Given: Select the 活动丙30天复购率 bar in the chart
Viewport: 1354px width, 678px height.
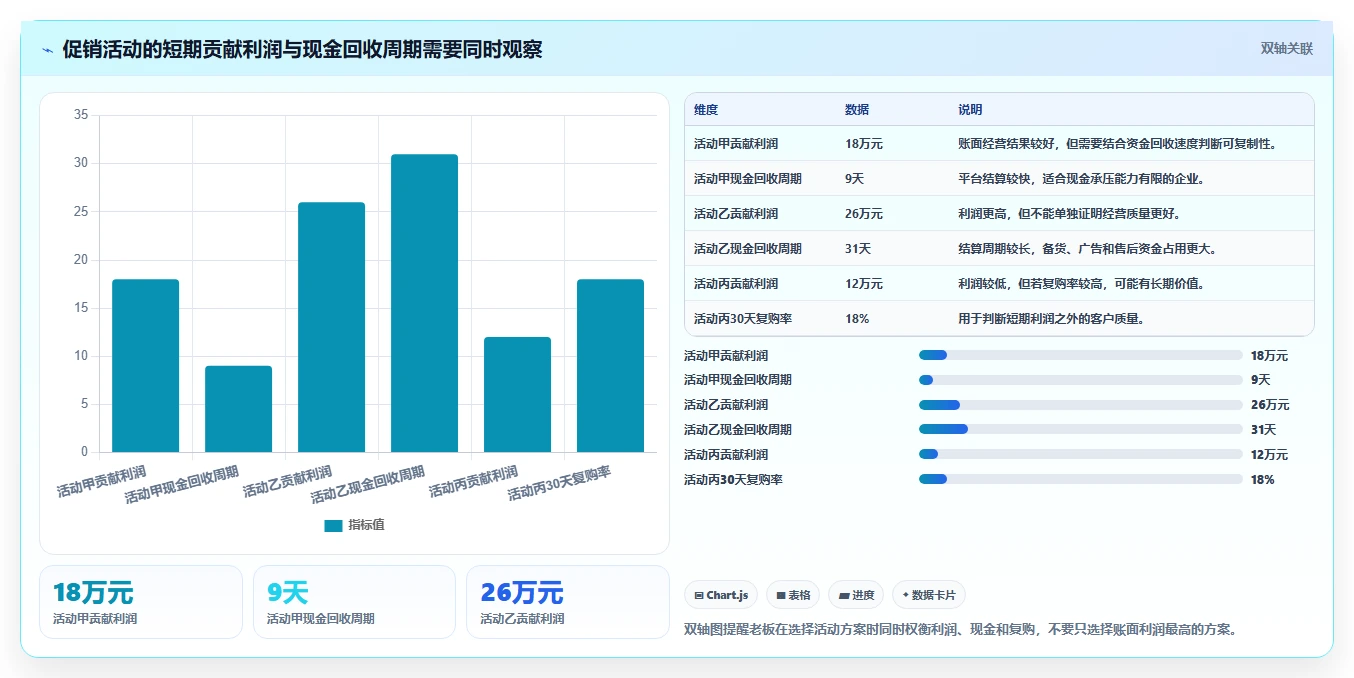Looking at the screenshot, I should point(610,366).
